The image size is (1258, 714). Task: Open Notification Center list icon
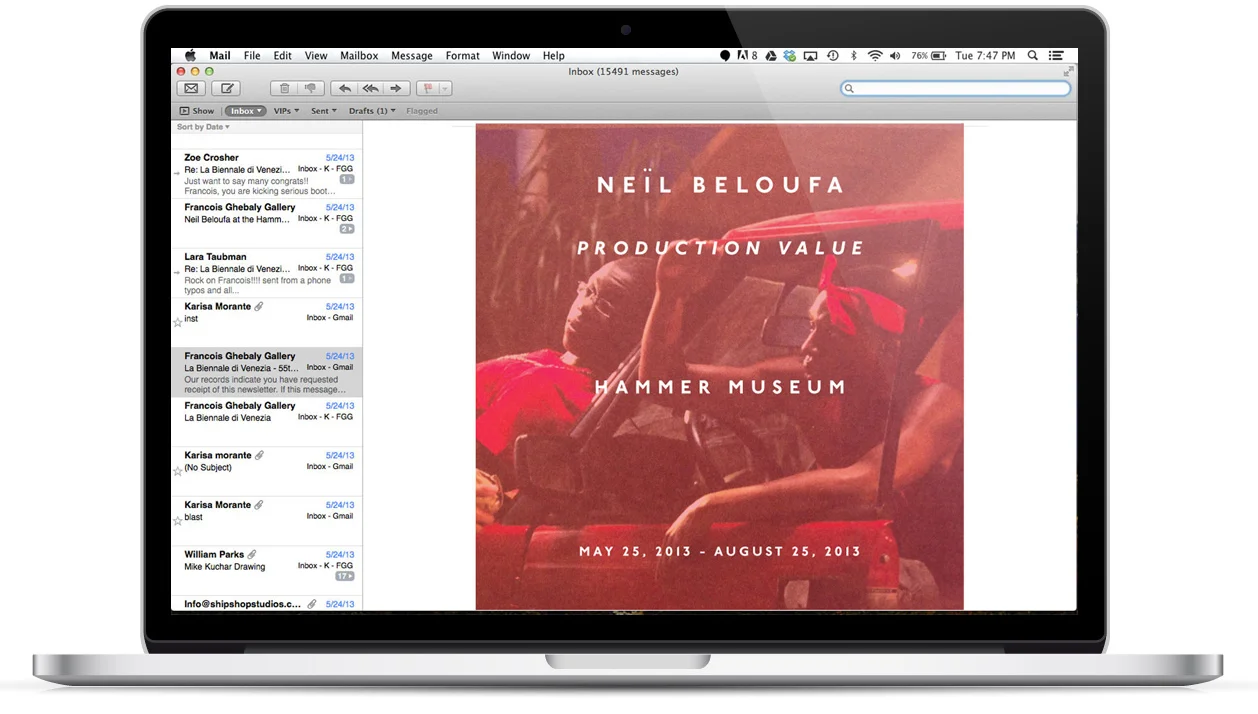[1056, 56]
